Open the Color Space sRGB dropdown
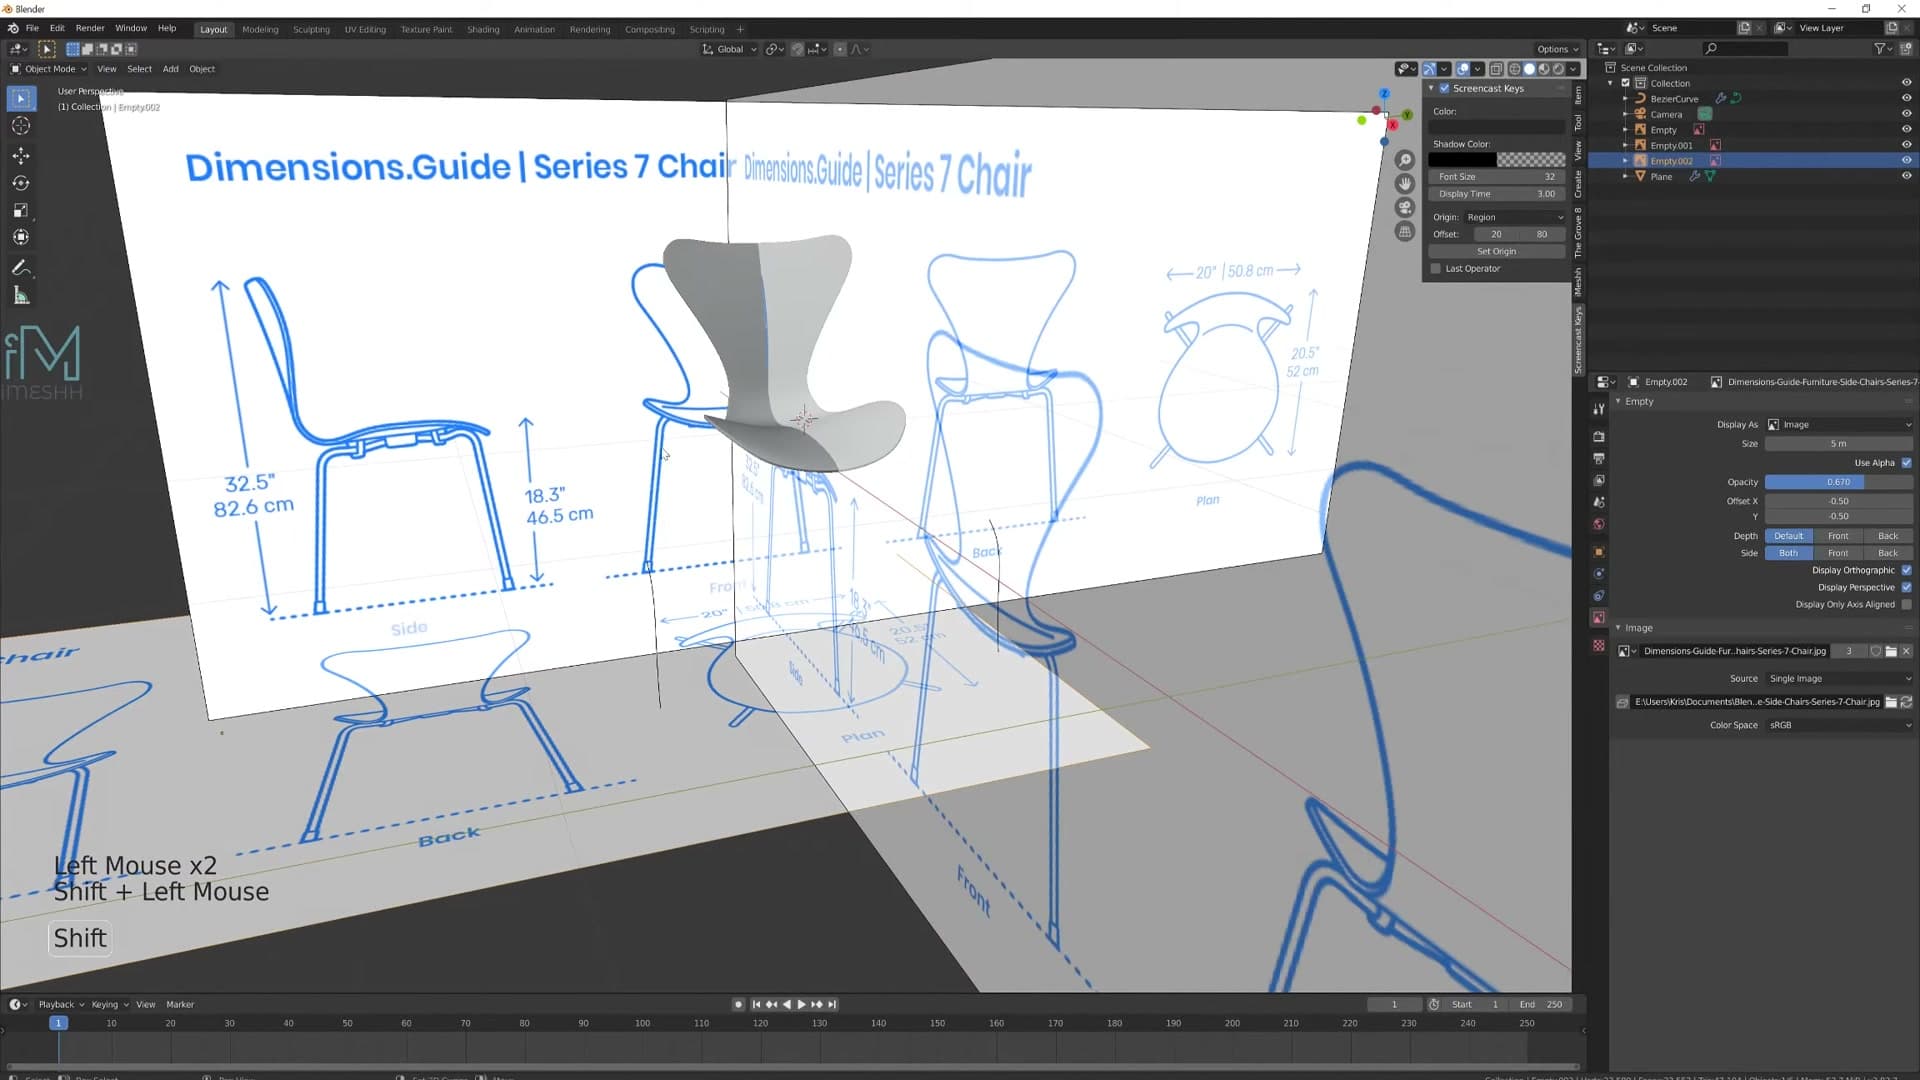The image size is (1920, 1080). pyautogui.click(x=1839, y=726)
